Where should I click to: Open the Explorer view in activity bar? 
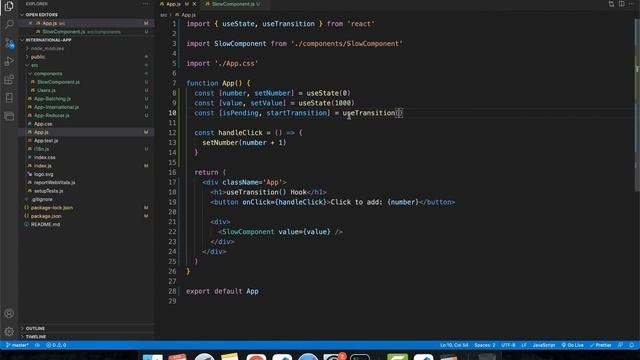pos(9,6)
